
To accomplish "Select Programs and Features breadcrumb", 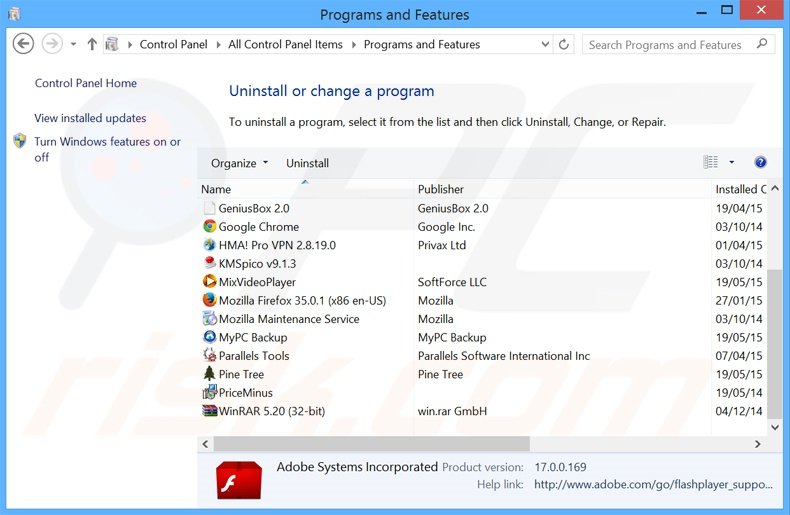I will tap(422, 44).
